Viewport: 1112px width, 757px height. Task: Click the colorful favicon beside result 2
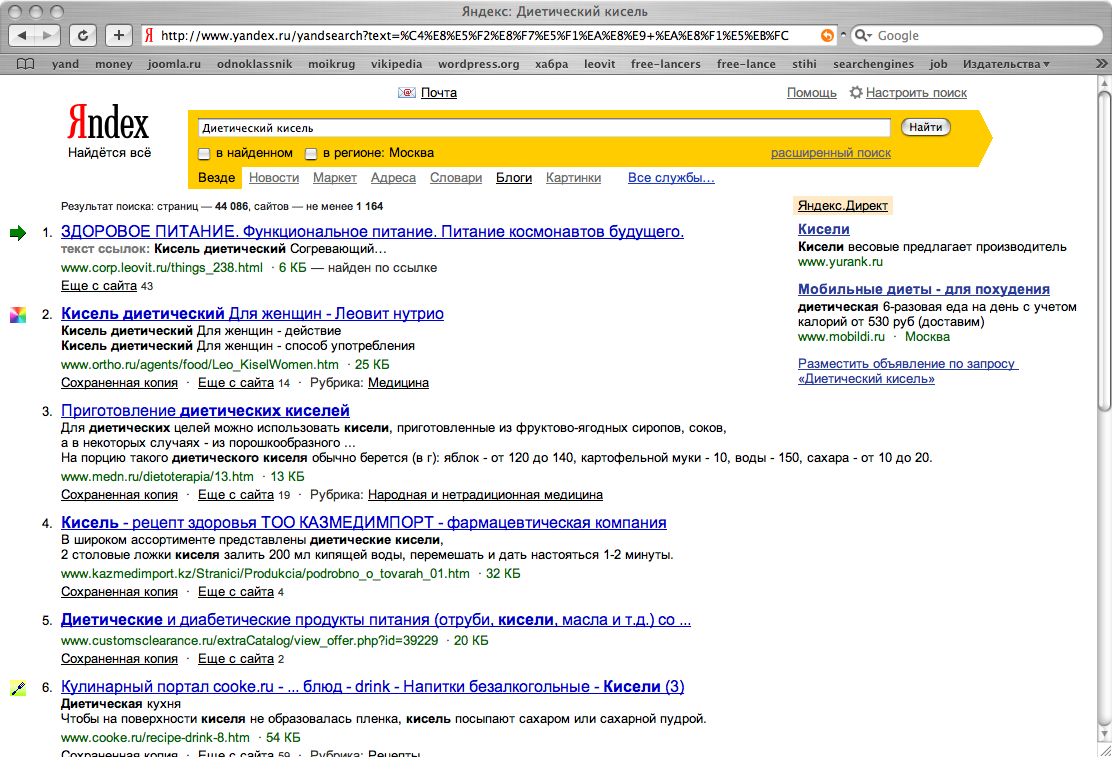18,315
